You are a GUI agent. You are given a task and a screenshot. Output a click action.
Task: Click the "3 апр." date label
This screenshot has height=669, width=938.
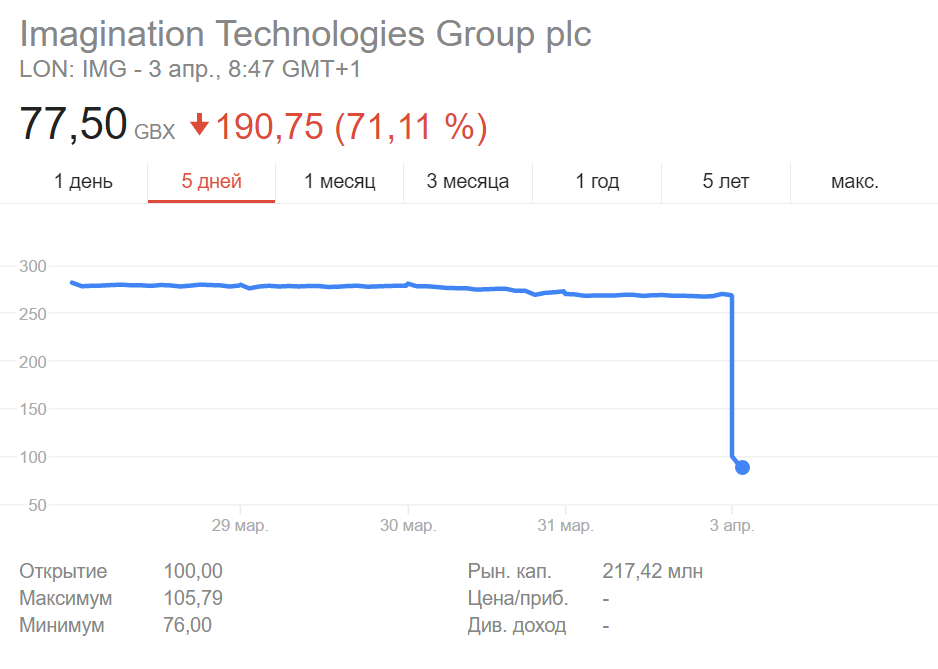coord(732,526)
